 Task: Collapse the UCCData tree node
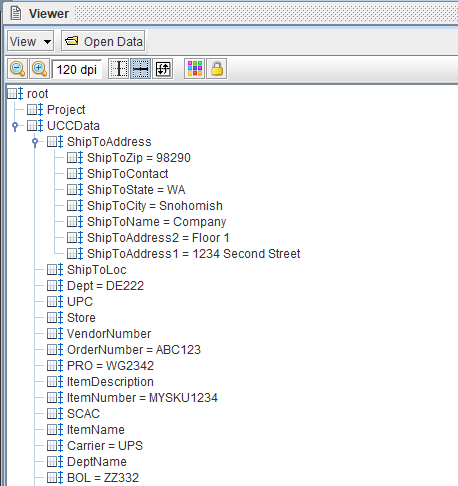15,126
